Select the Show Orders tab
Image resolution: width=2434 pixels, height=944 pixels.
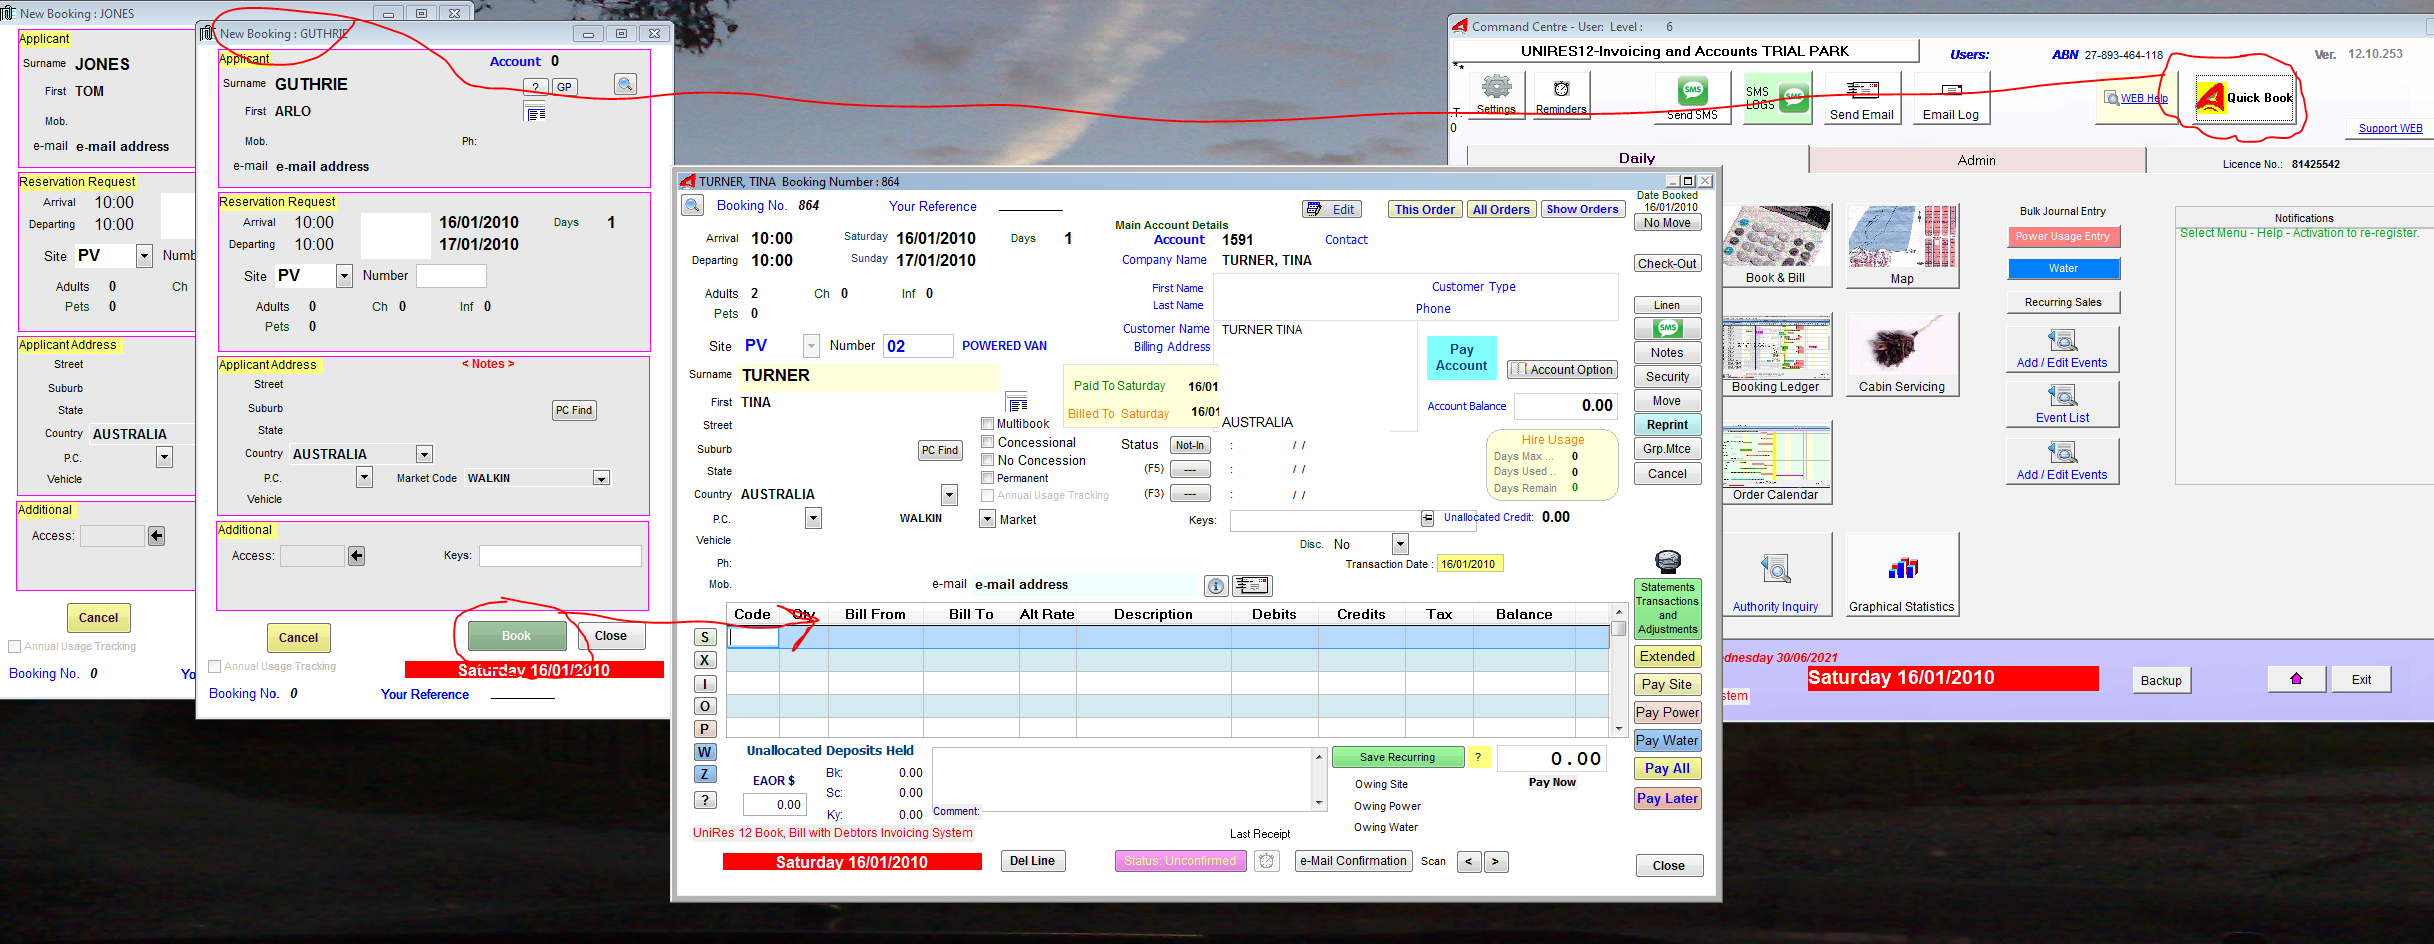[x=1582, y=209]
